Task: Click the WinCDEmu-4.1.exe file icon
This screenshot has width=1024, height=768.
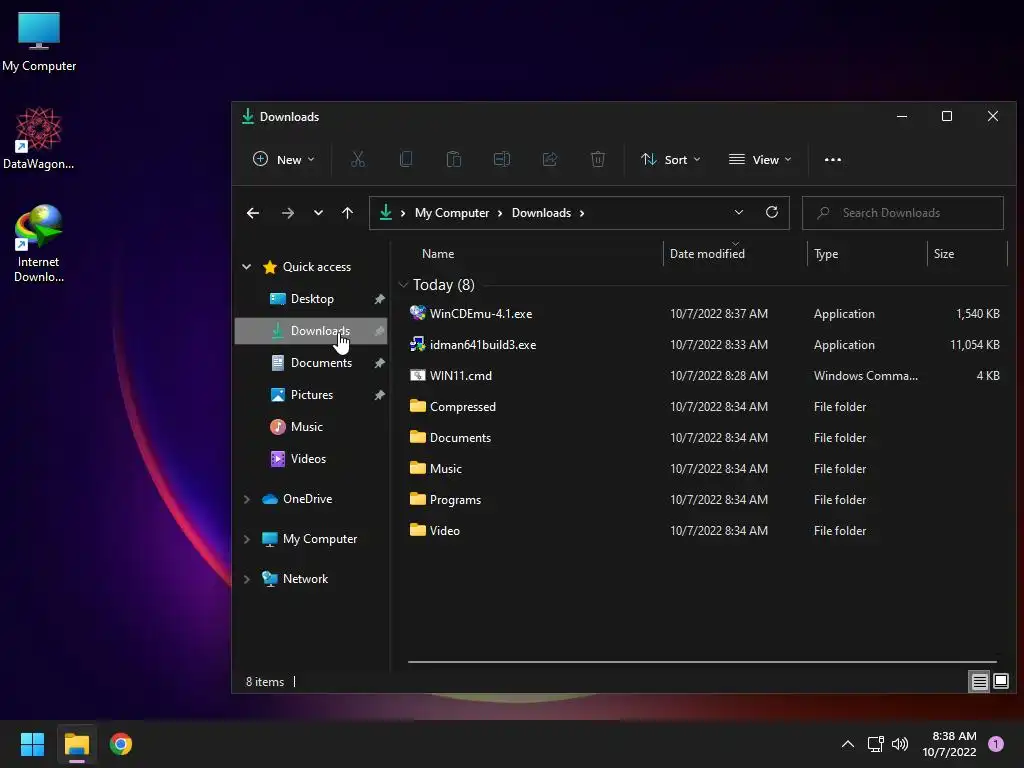Action: point(417,313)
